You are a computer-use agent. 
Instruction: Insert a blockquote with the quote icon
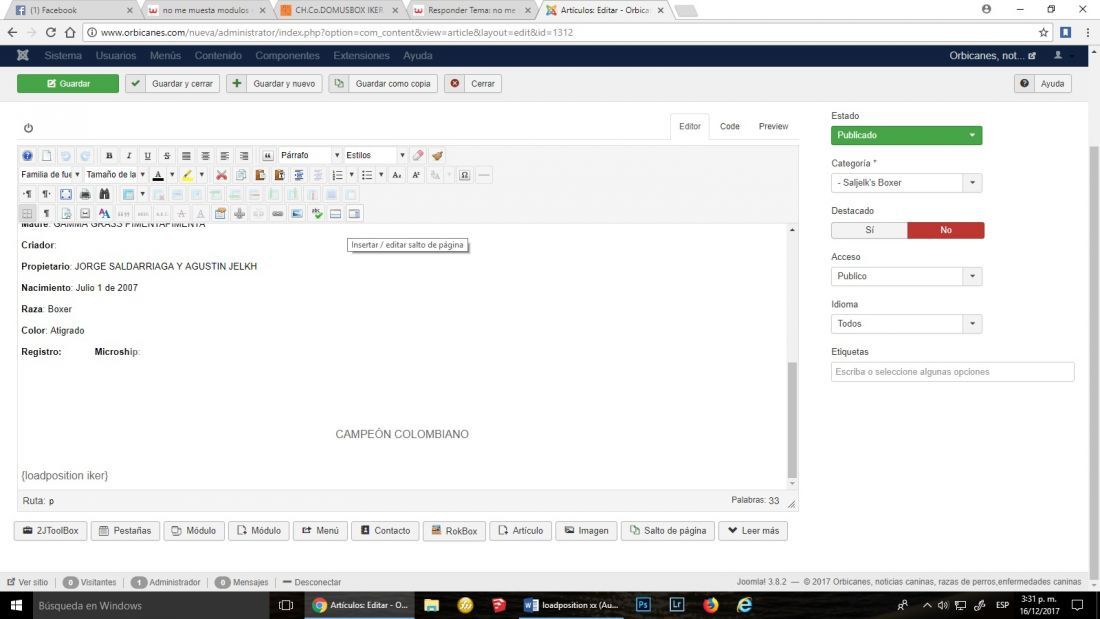click(267, 156)
